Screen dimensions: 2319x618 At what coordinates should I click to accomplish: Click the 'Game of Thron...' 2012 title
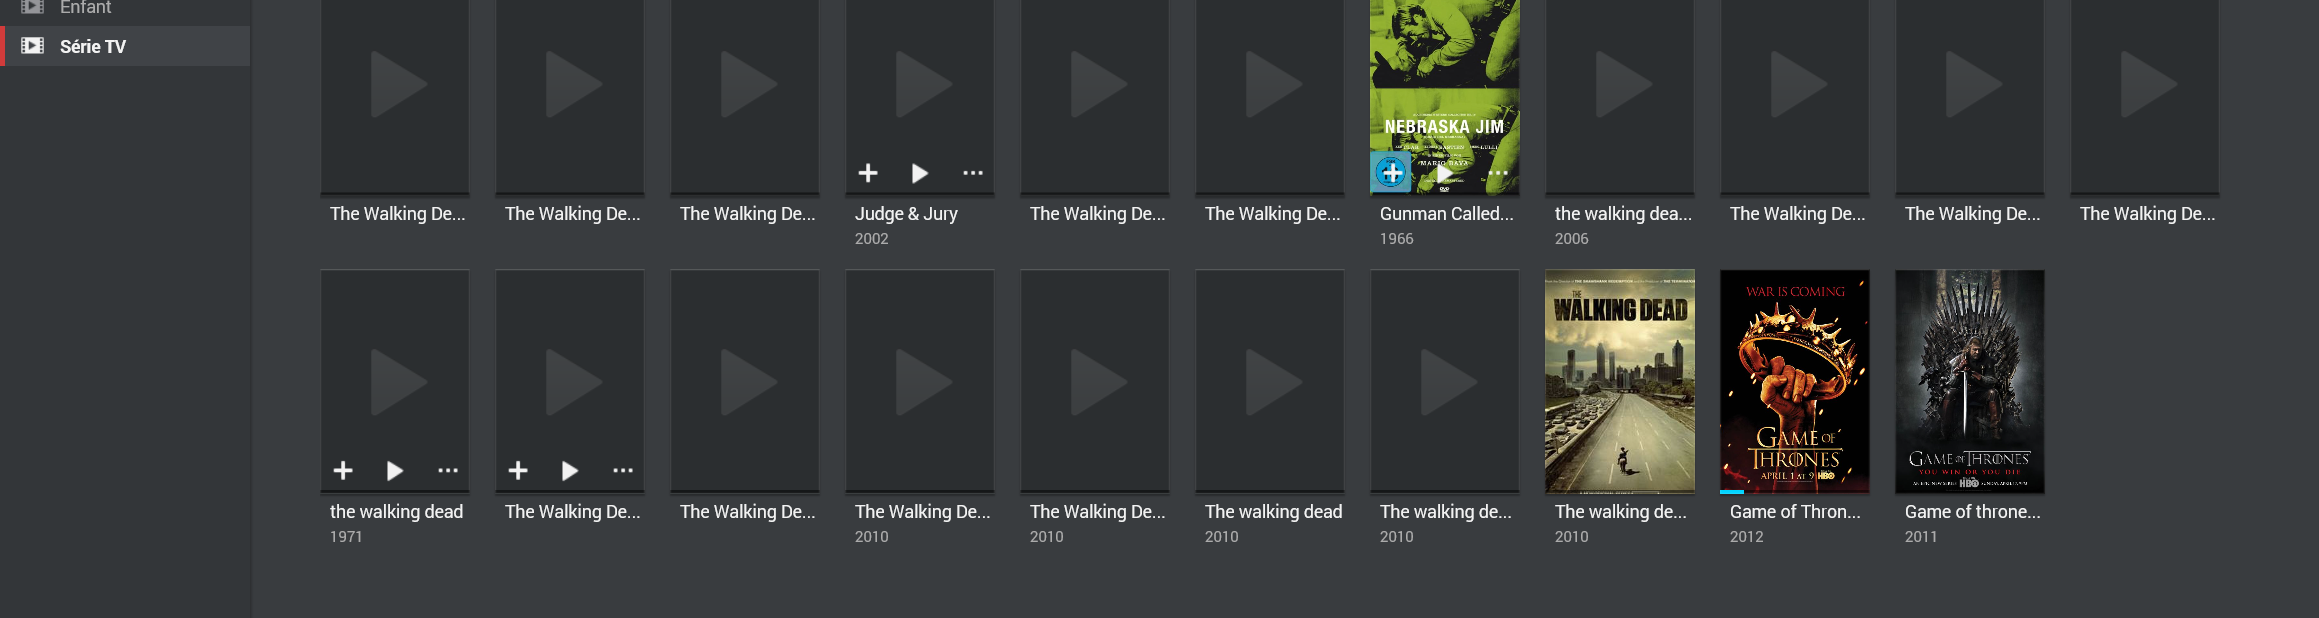click(x=1795, y=511)
